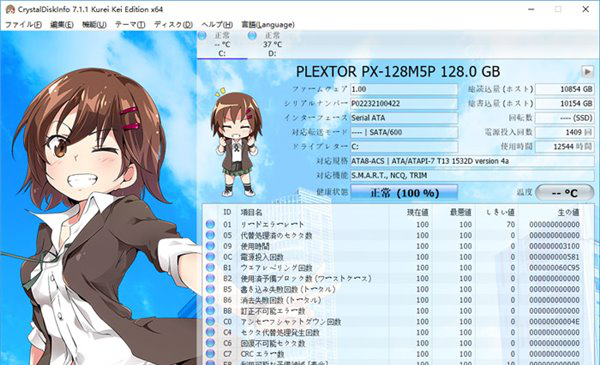Viewport: 600px width, 379px height.
Task: Open the ファイル(F) menu
Action: [23, 25]
